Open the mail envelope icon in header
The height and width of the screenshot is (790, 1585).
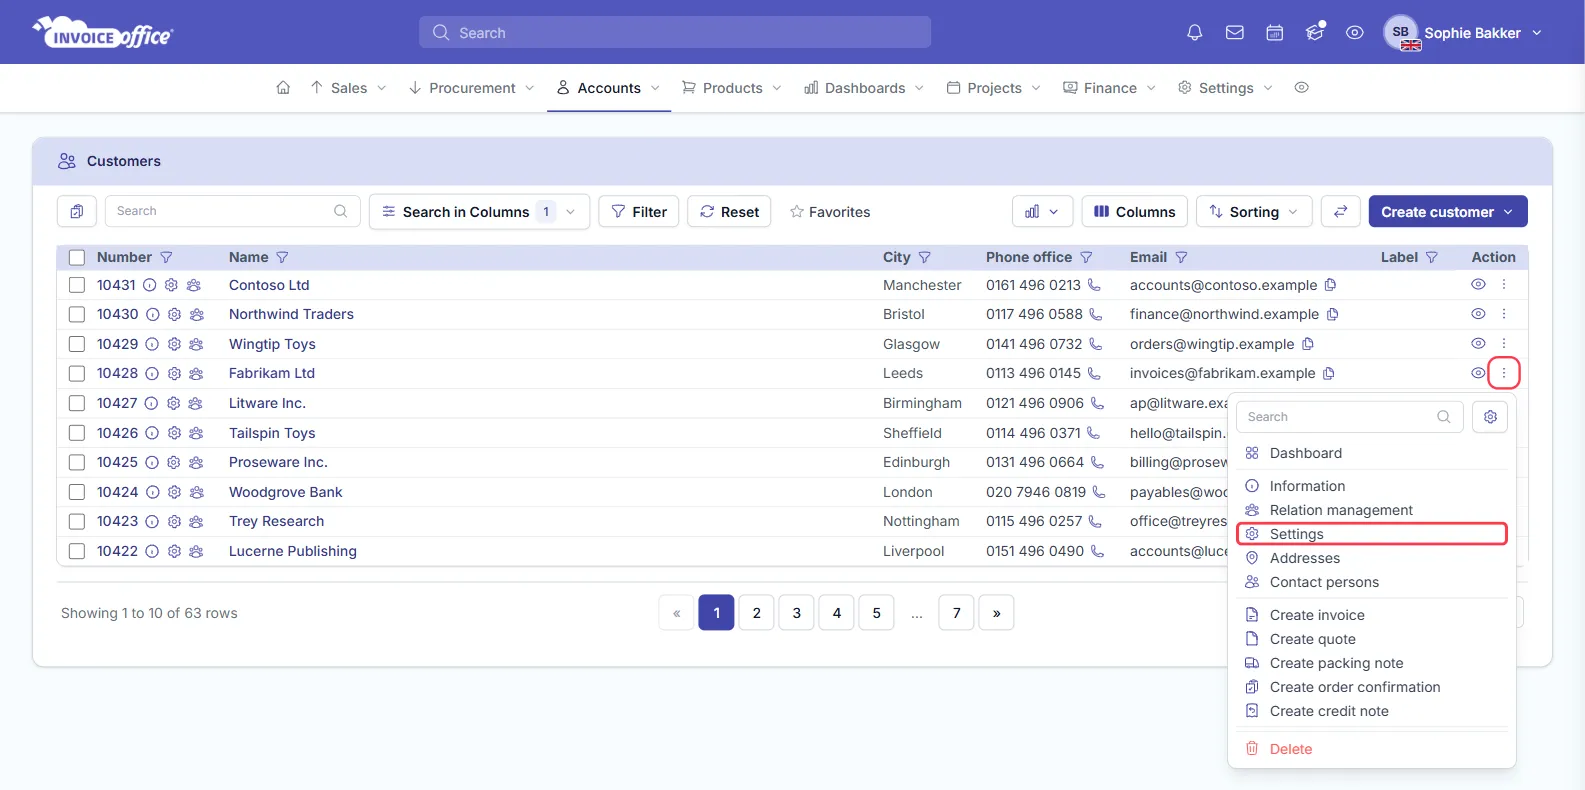click(1235, 33)
